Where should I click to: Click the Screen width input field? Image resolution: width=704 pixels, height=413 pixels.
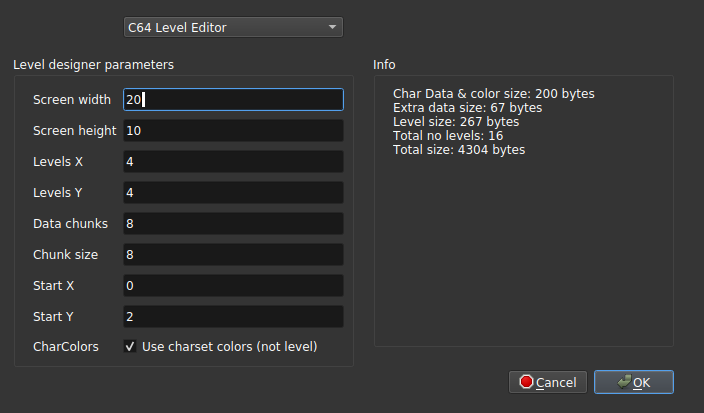click(x=233, y=100)
